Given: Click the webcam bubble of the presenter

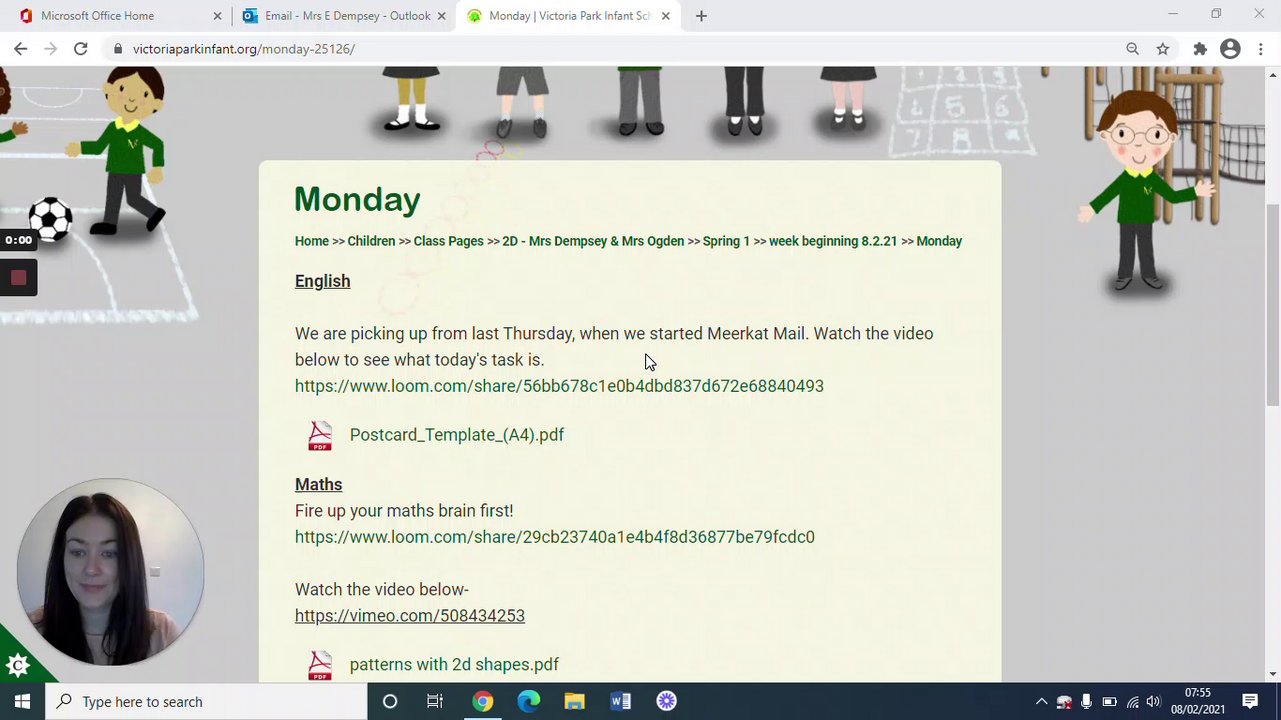Looking at the screenshot, I should (x=110, y=572).
